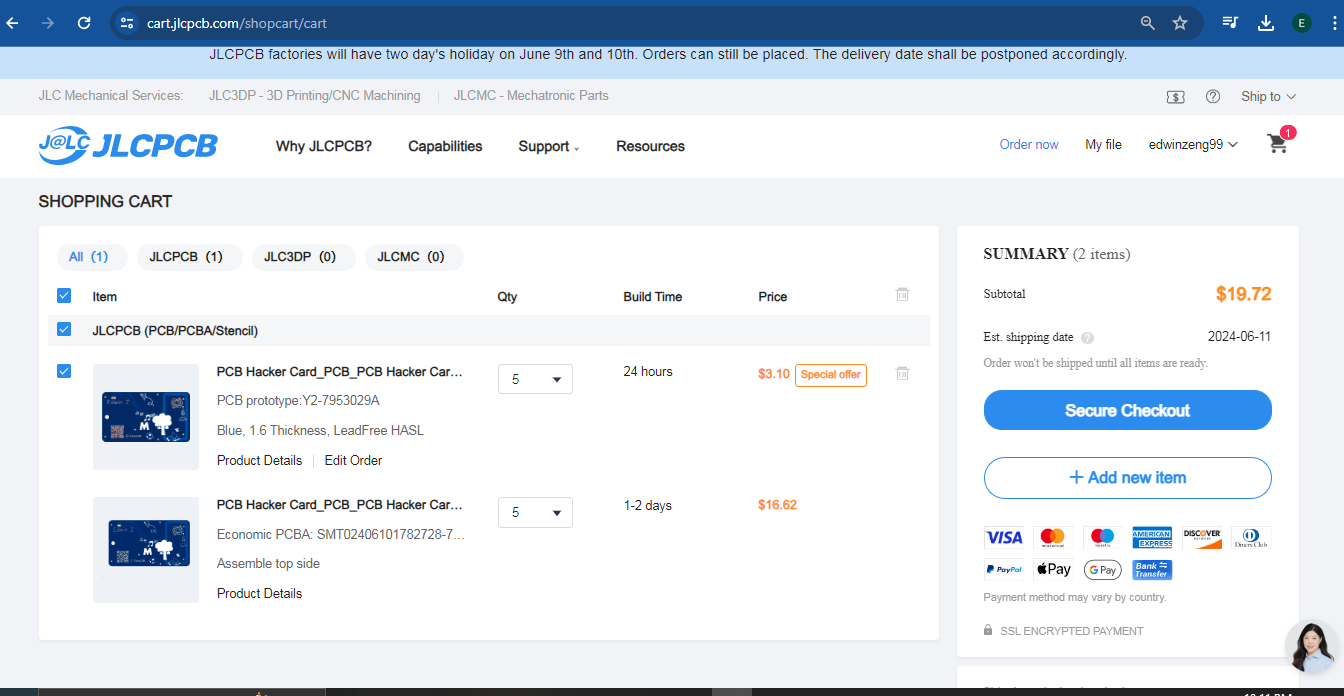This screenshot has height=696, width=1344.
Task: Bookmark this page with the star icon
Action: (x=1180, y=22)
